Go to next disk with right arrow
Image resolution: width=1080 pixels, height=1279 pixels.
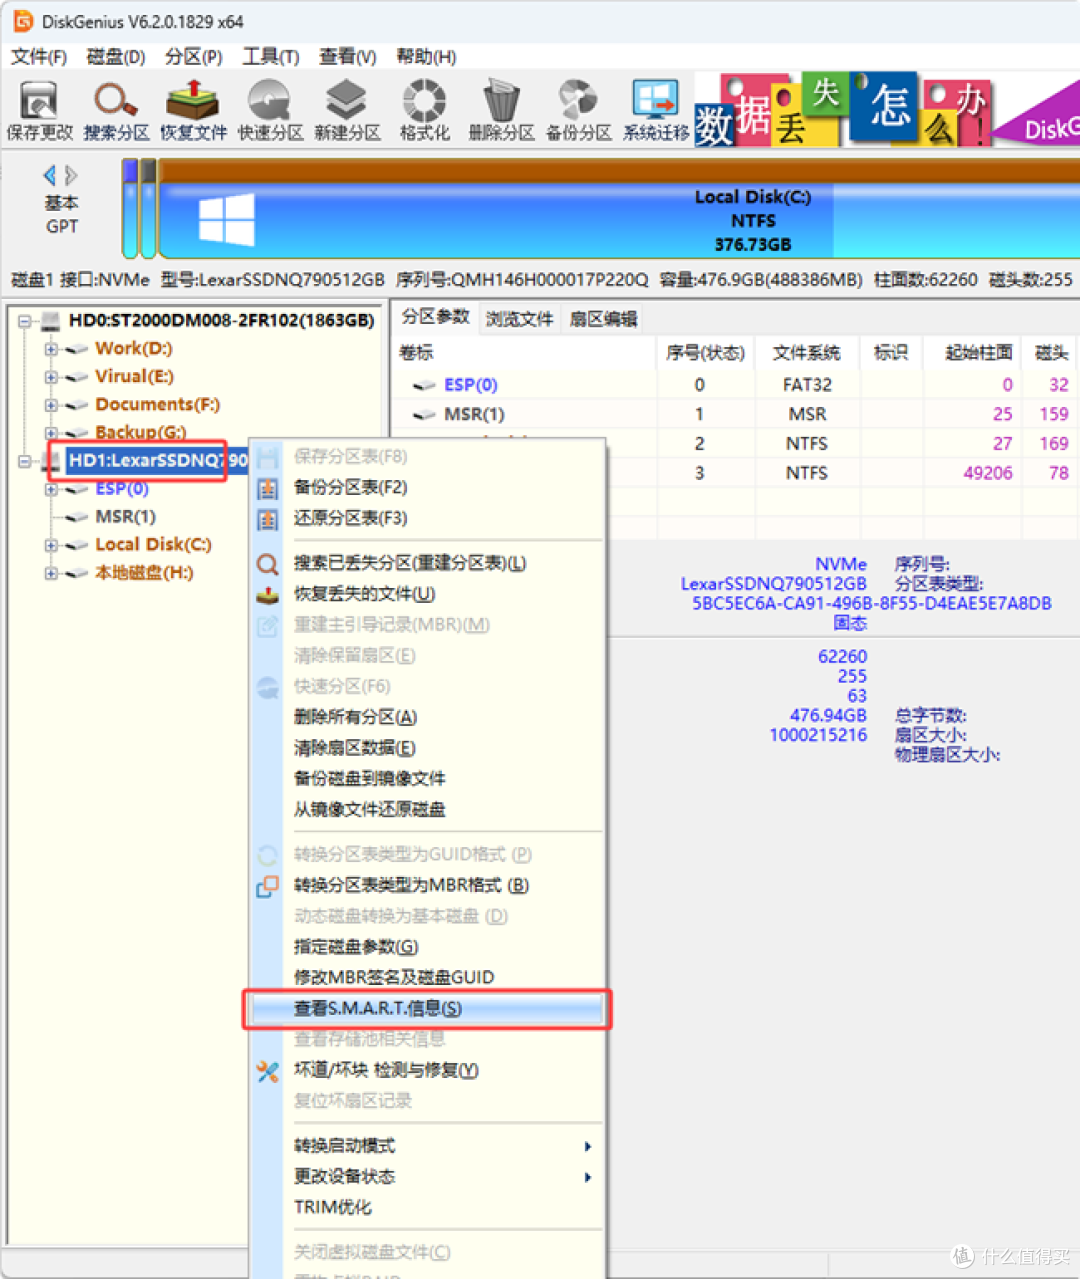(71, 176)
